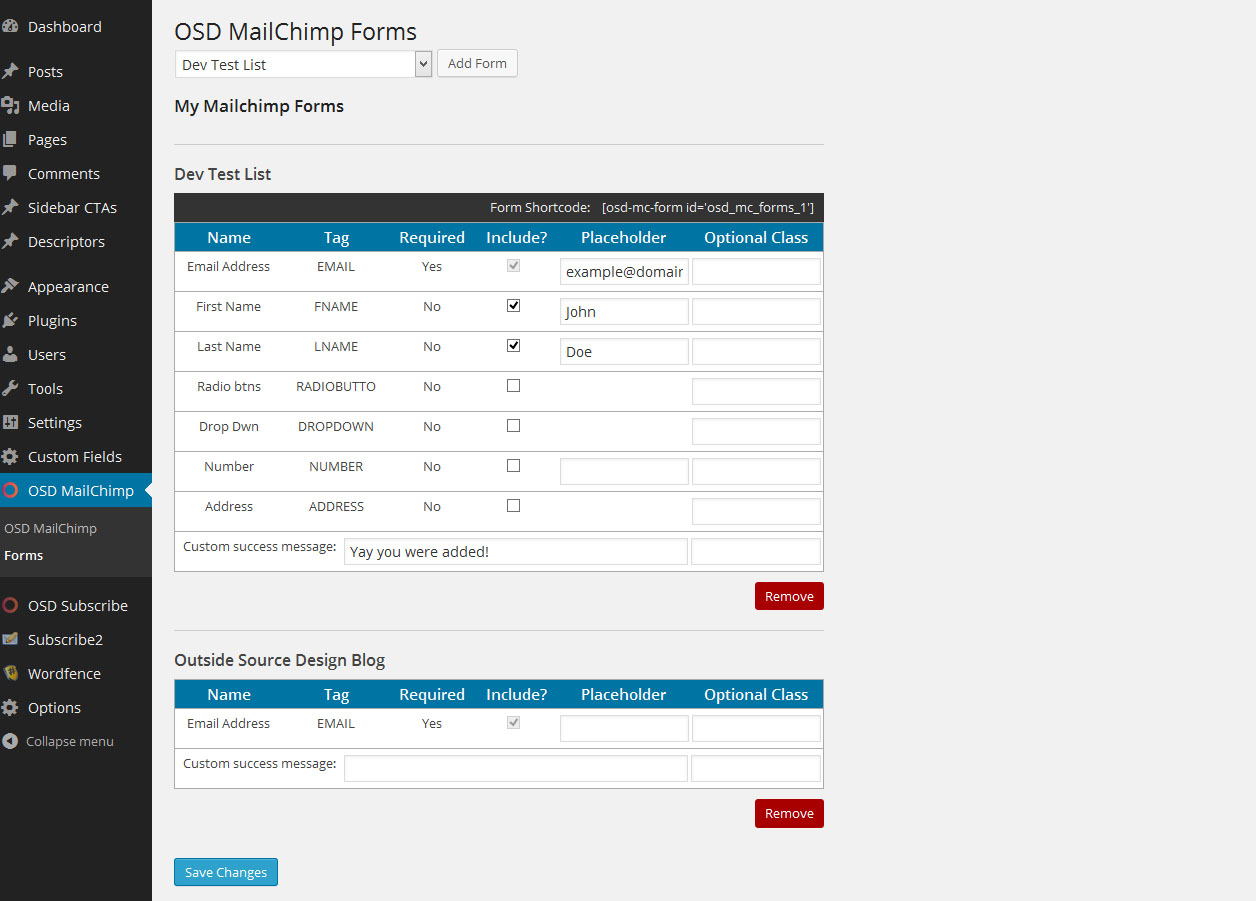Click the RADIOBUTTO tag cell
This screenshot has height=901, width=1256.
click(x=336, y=386)
